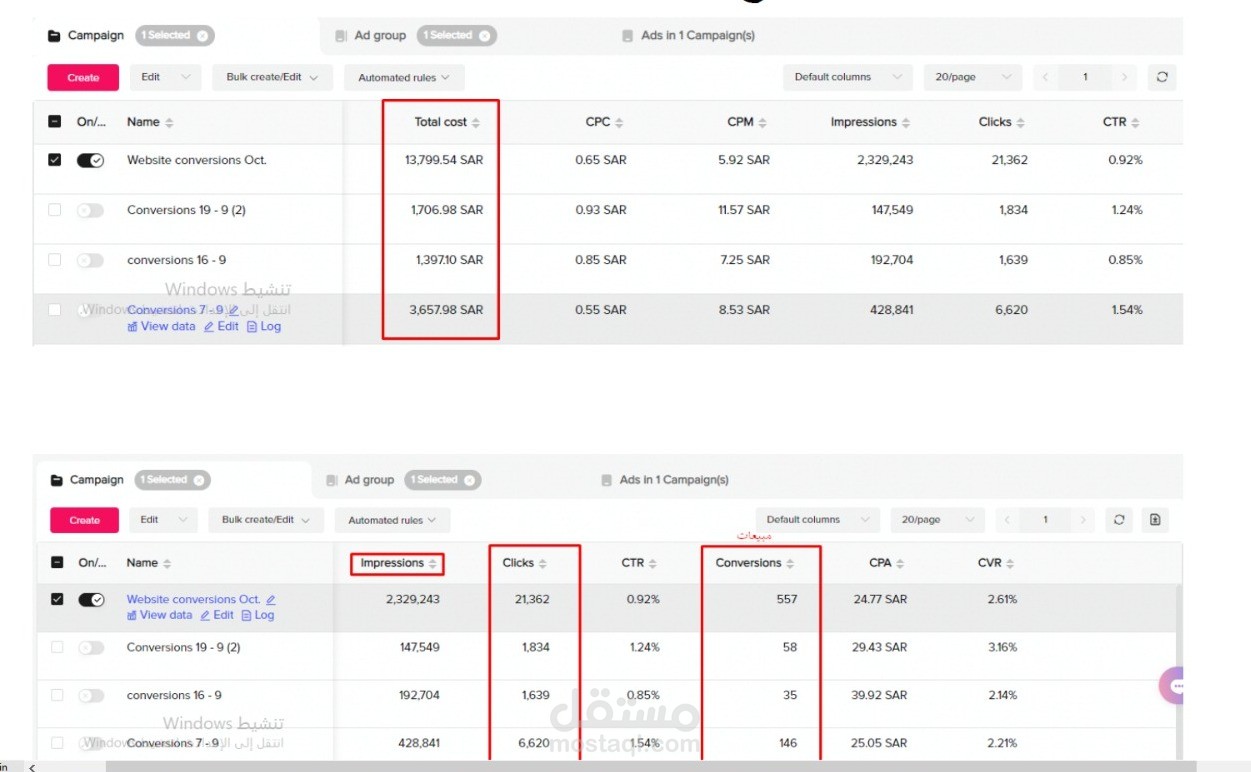
Task: Click export icon in bottom panel toolbar
Action: coord(1155,520)
